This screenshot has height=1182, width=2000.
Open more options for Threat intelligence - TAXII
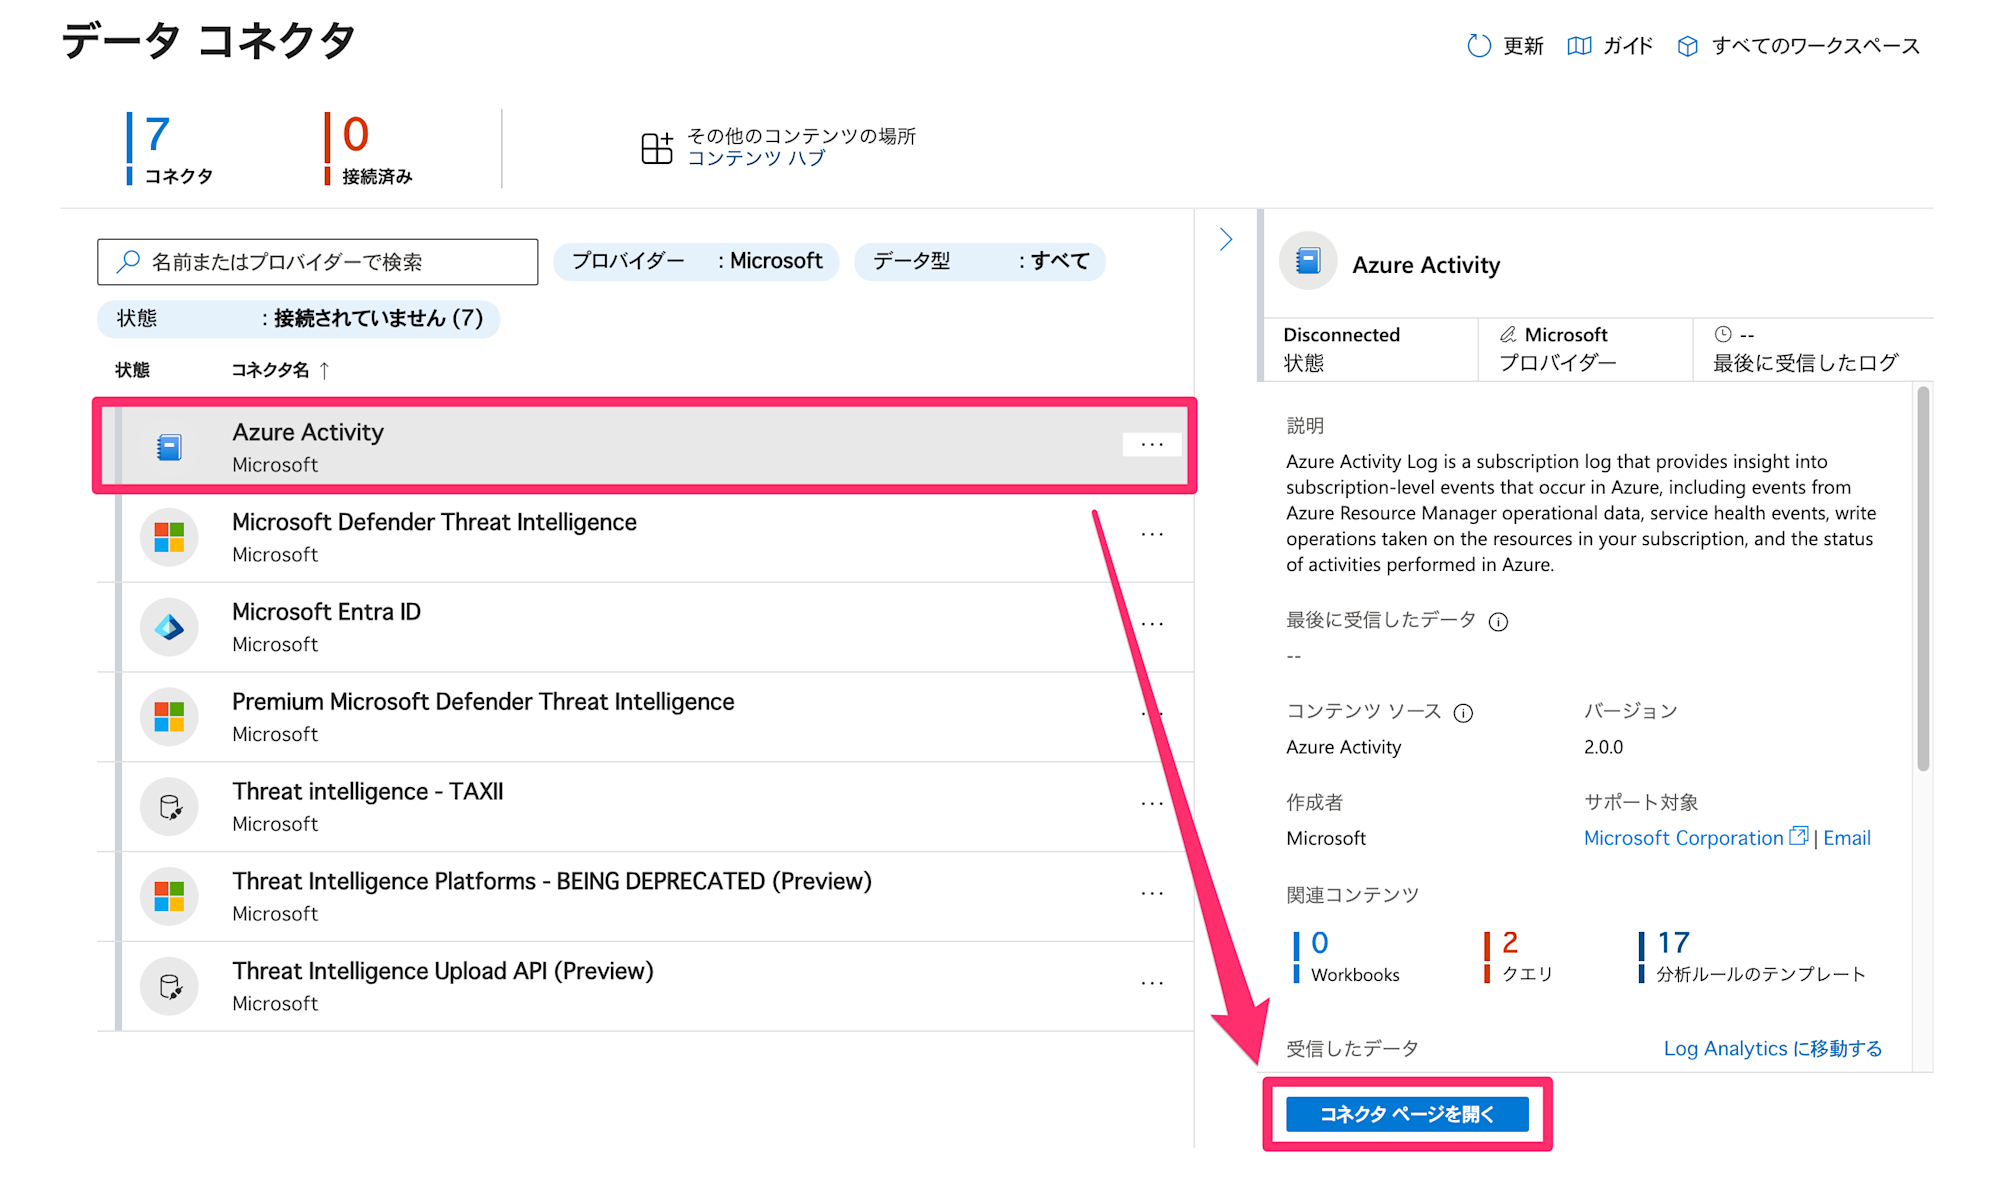(1152, 804)
